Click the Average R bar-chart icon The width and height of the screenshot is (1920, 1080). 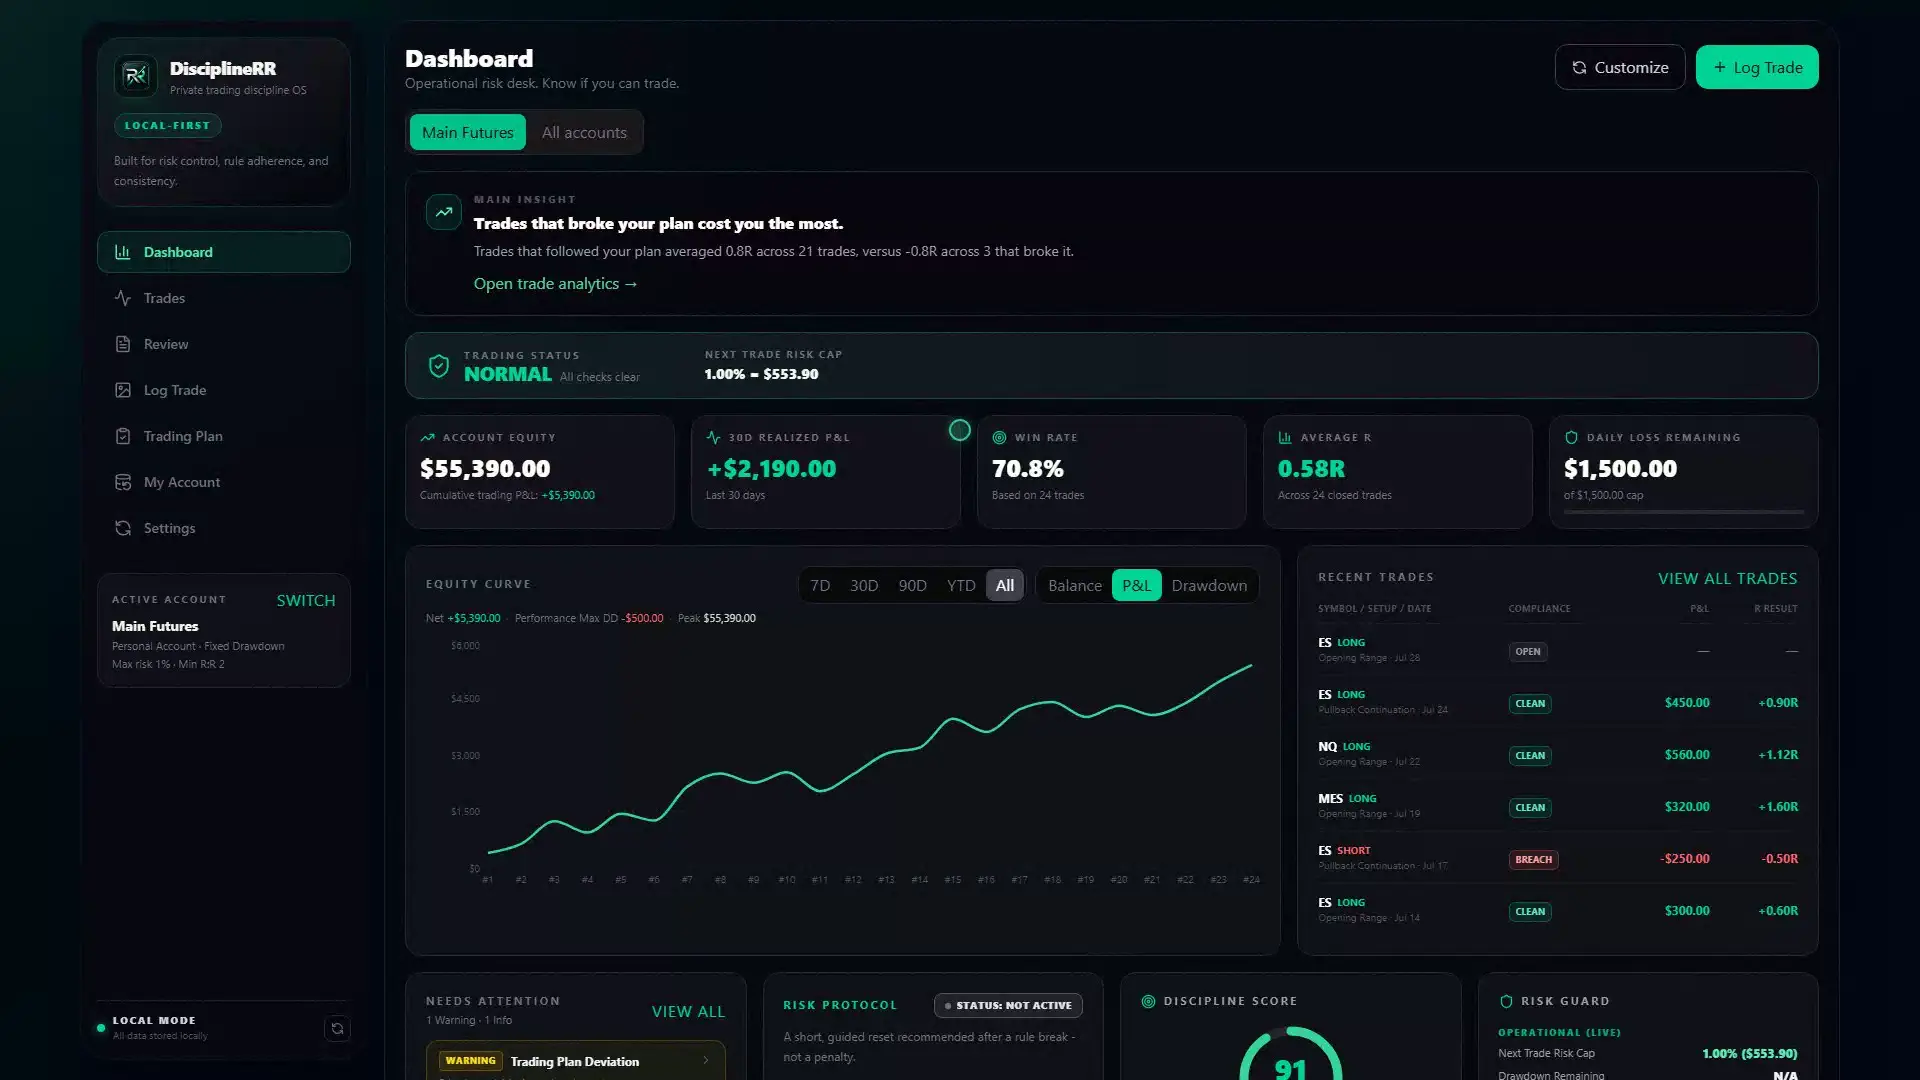(1285, 437)
